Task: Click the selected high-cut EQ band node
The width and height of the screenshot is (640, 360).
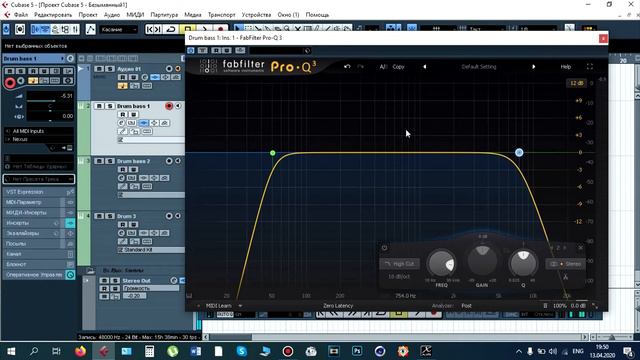Action: [519, 152]
